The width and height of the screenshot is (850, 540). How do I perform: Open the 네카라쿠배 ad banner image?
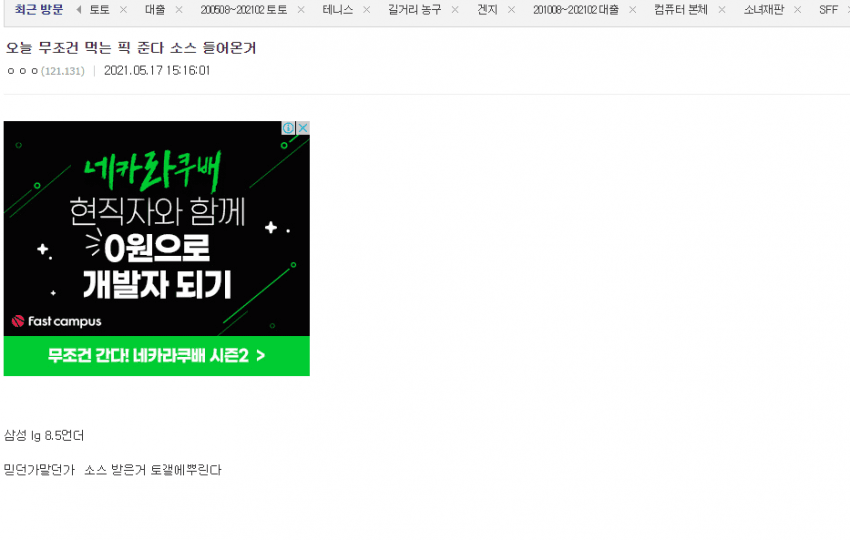tap(157, 228)
